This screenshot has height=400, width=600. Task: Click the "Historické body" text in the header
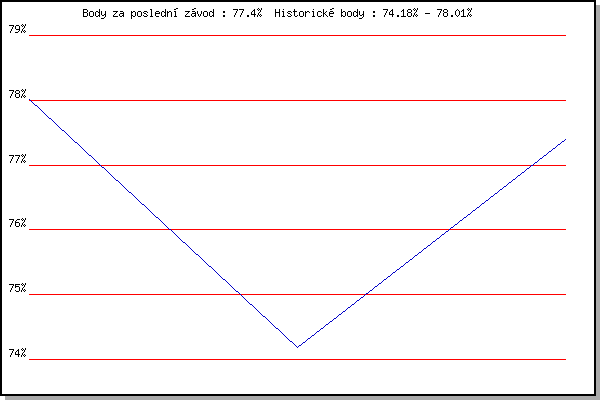(319, 13)
